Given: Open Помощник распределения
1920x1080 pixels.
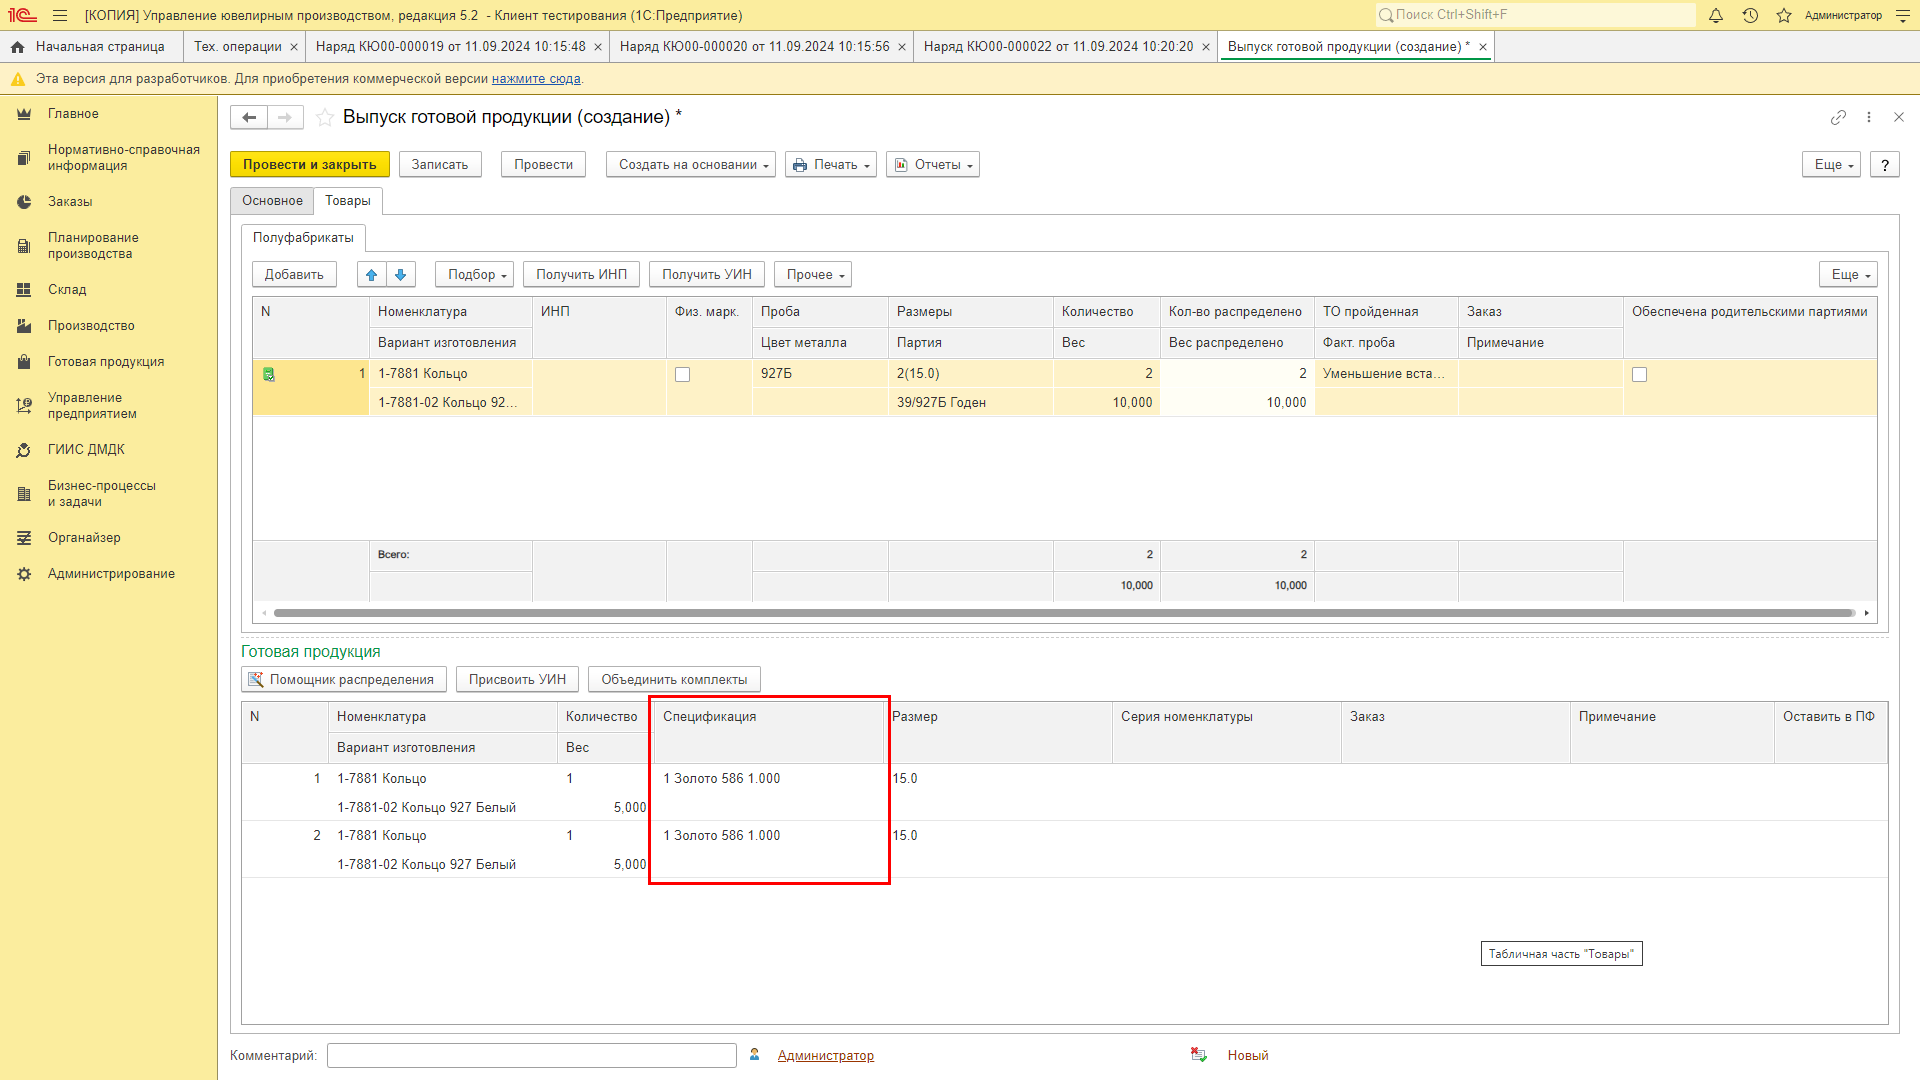Looking at the screenshot, I should 344,680.
